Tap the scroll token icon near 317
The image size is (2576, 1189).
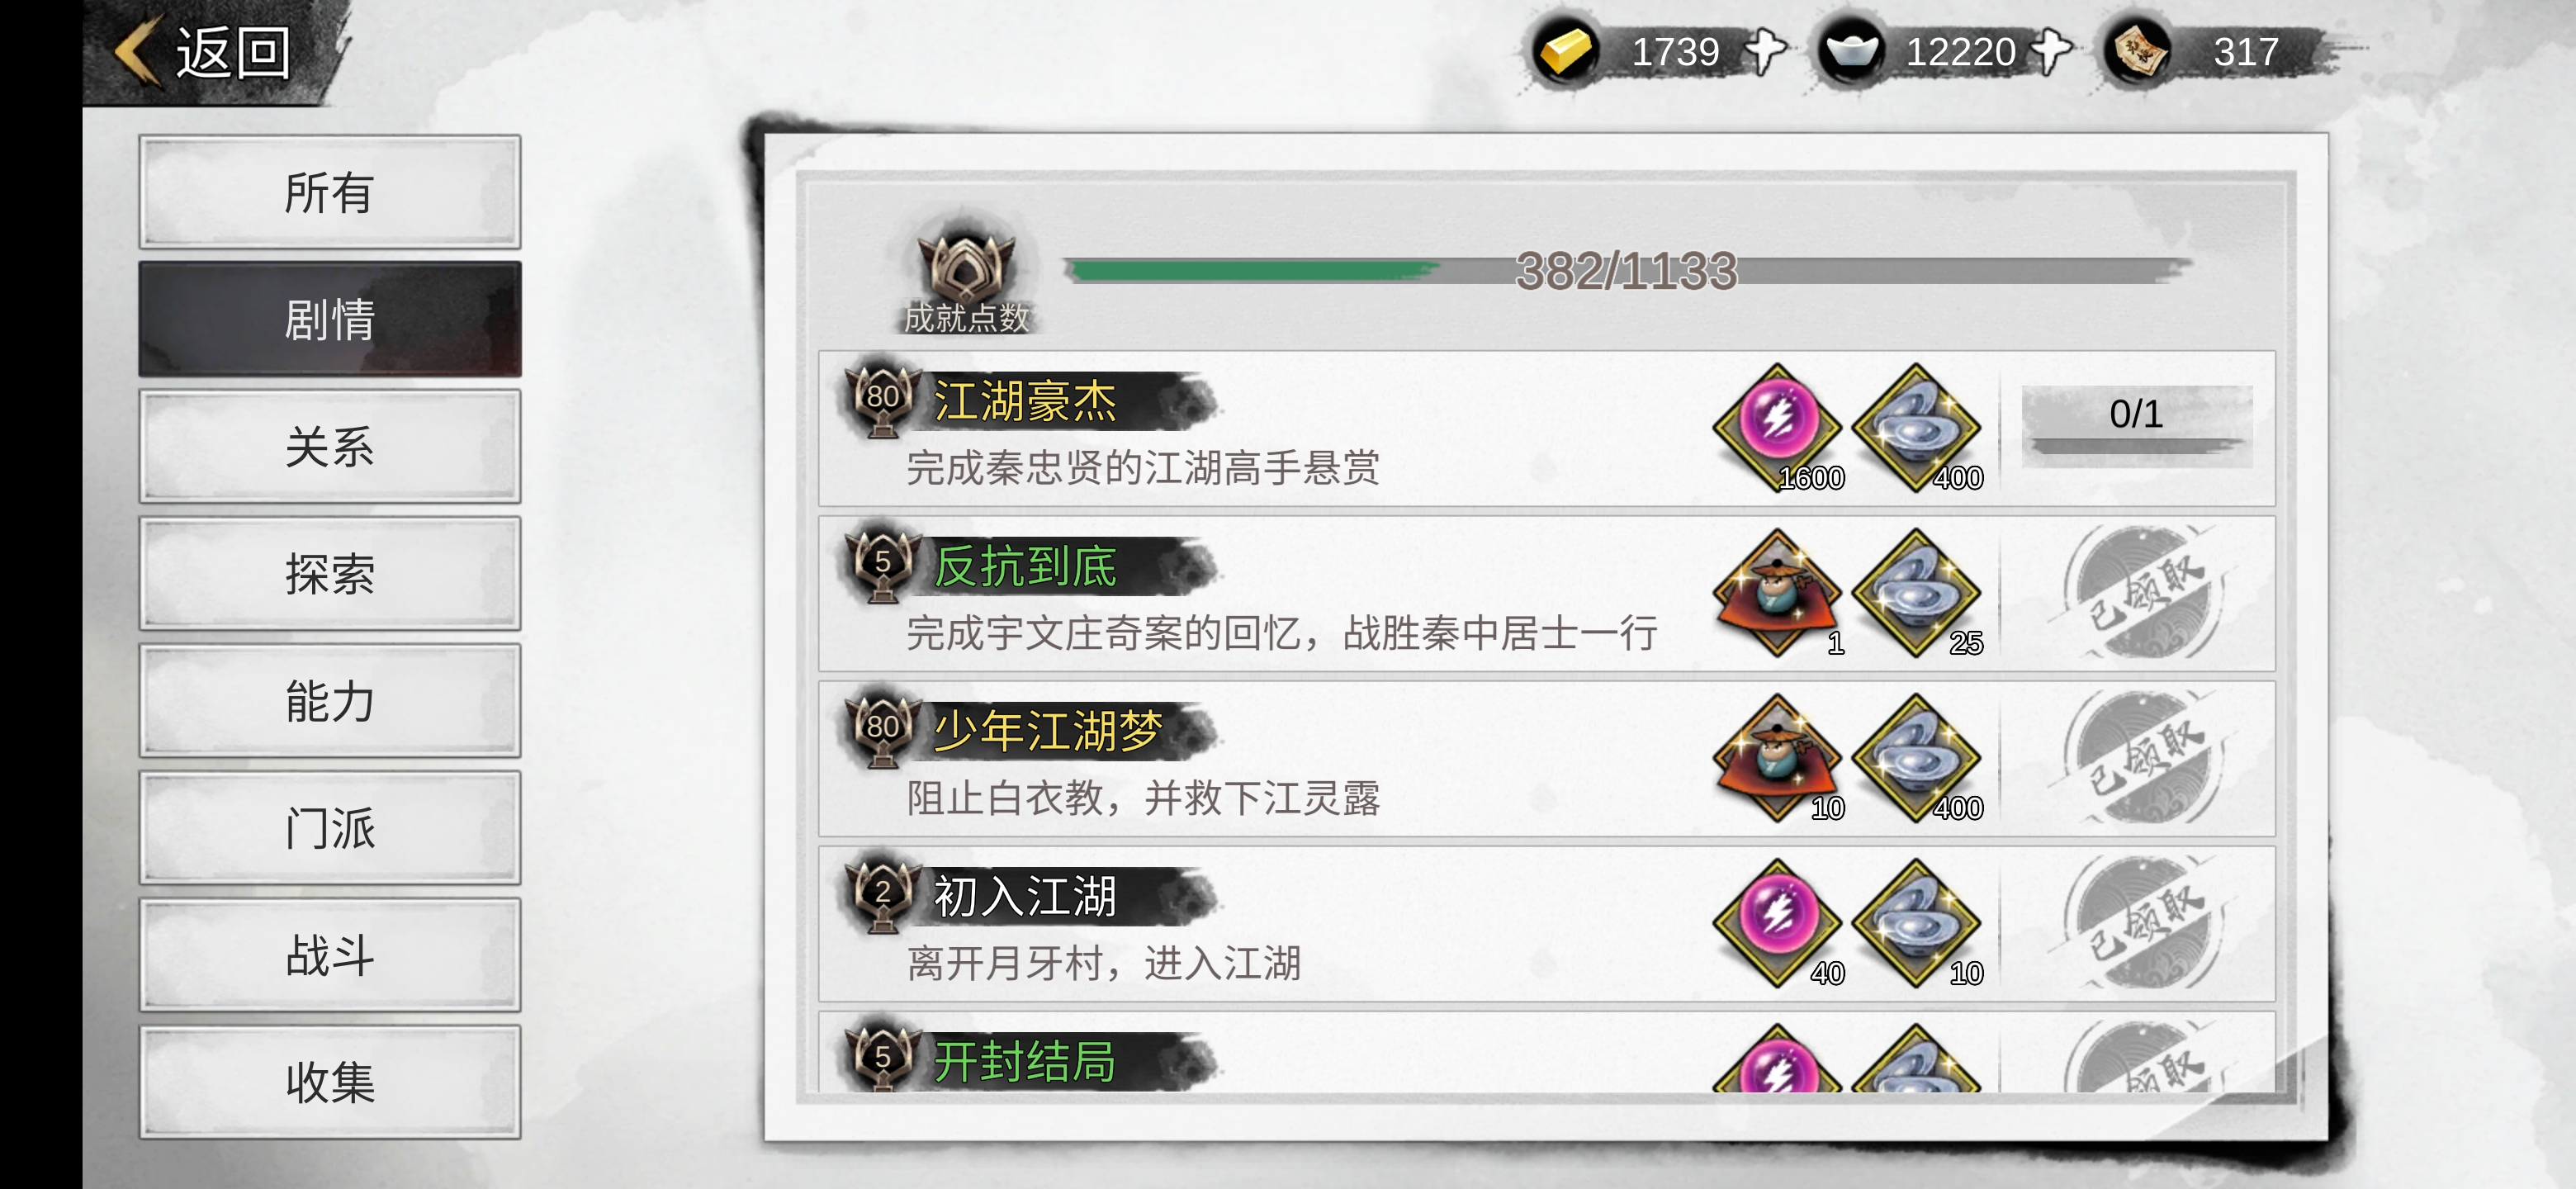click(2137, 51)
